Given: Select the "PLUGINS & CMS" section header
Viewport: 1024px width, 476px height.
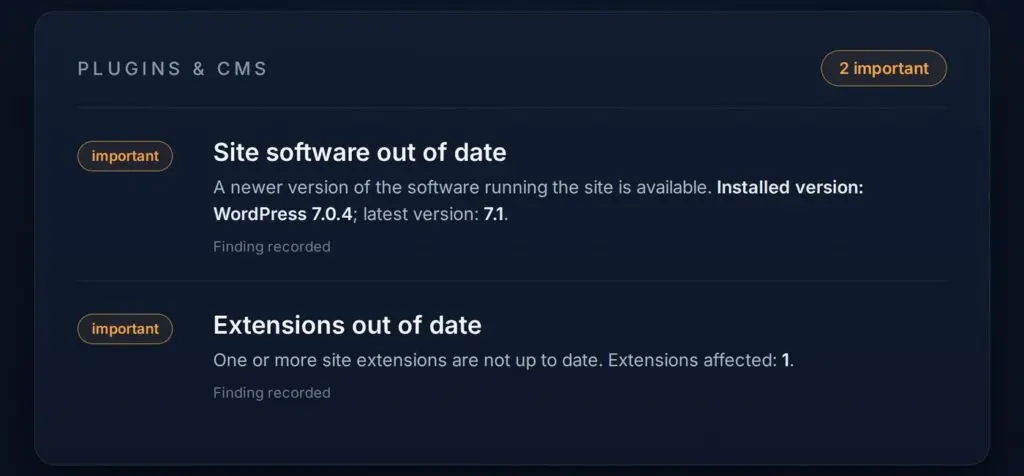Looking at the screenshot, I should coord(172,69).
